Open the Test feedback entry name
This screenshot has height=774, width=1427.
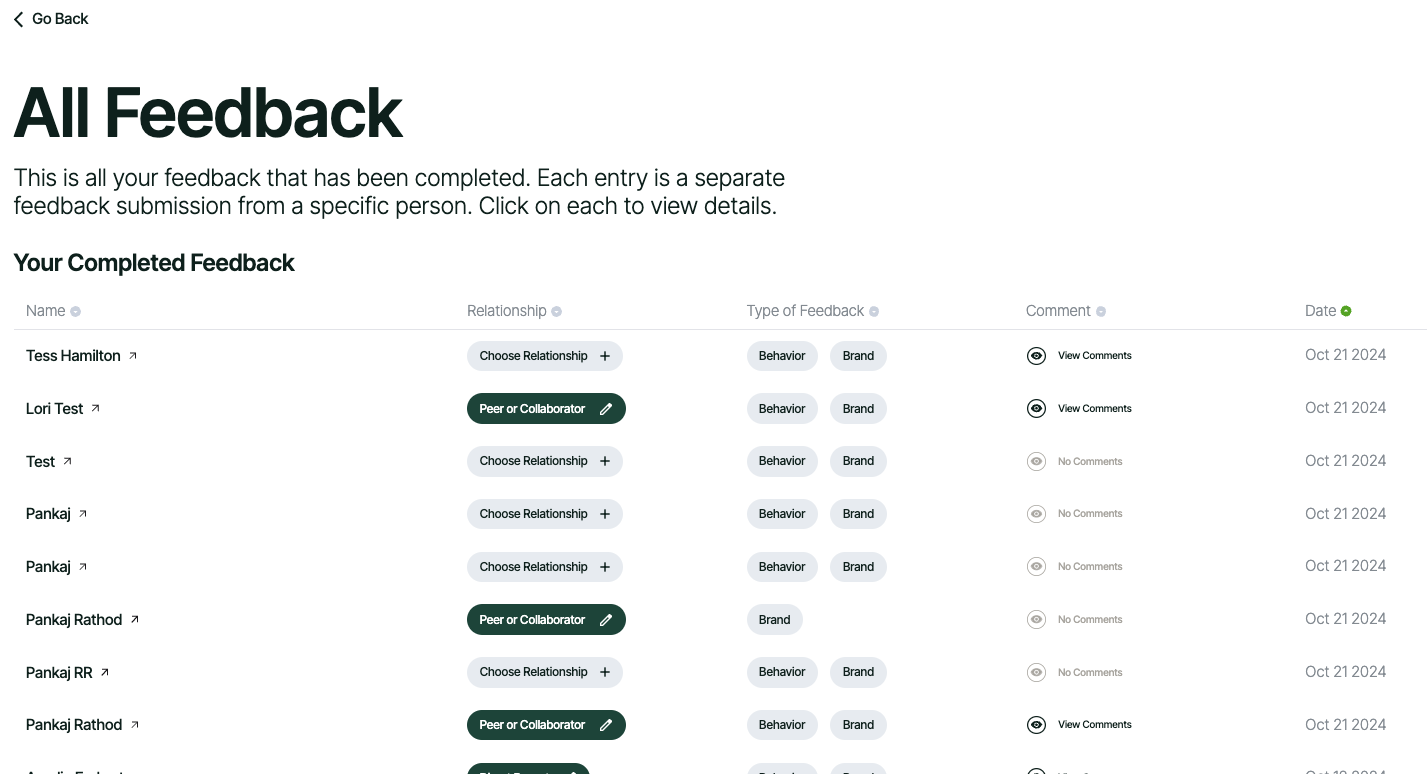41,461
